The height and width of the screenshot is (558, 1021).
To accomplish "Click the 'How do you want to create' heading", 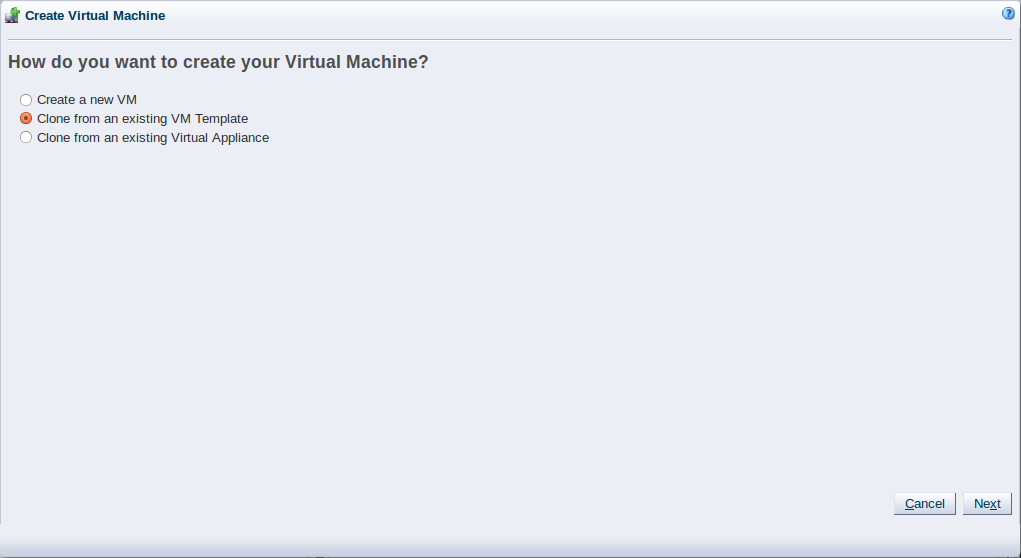I will click(218, 62).
